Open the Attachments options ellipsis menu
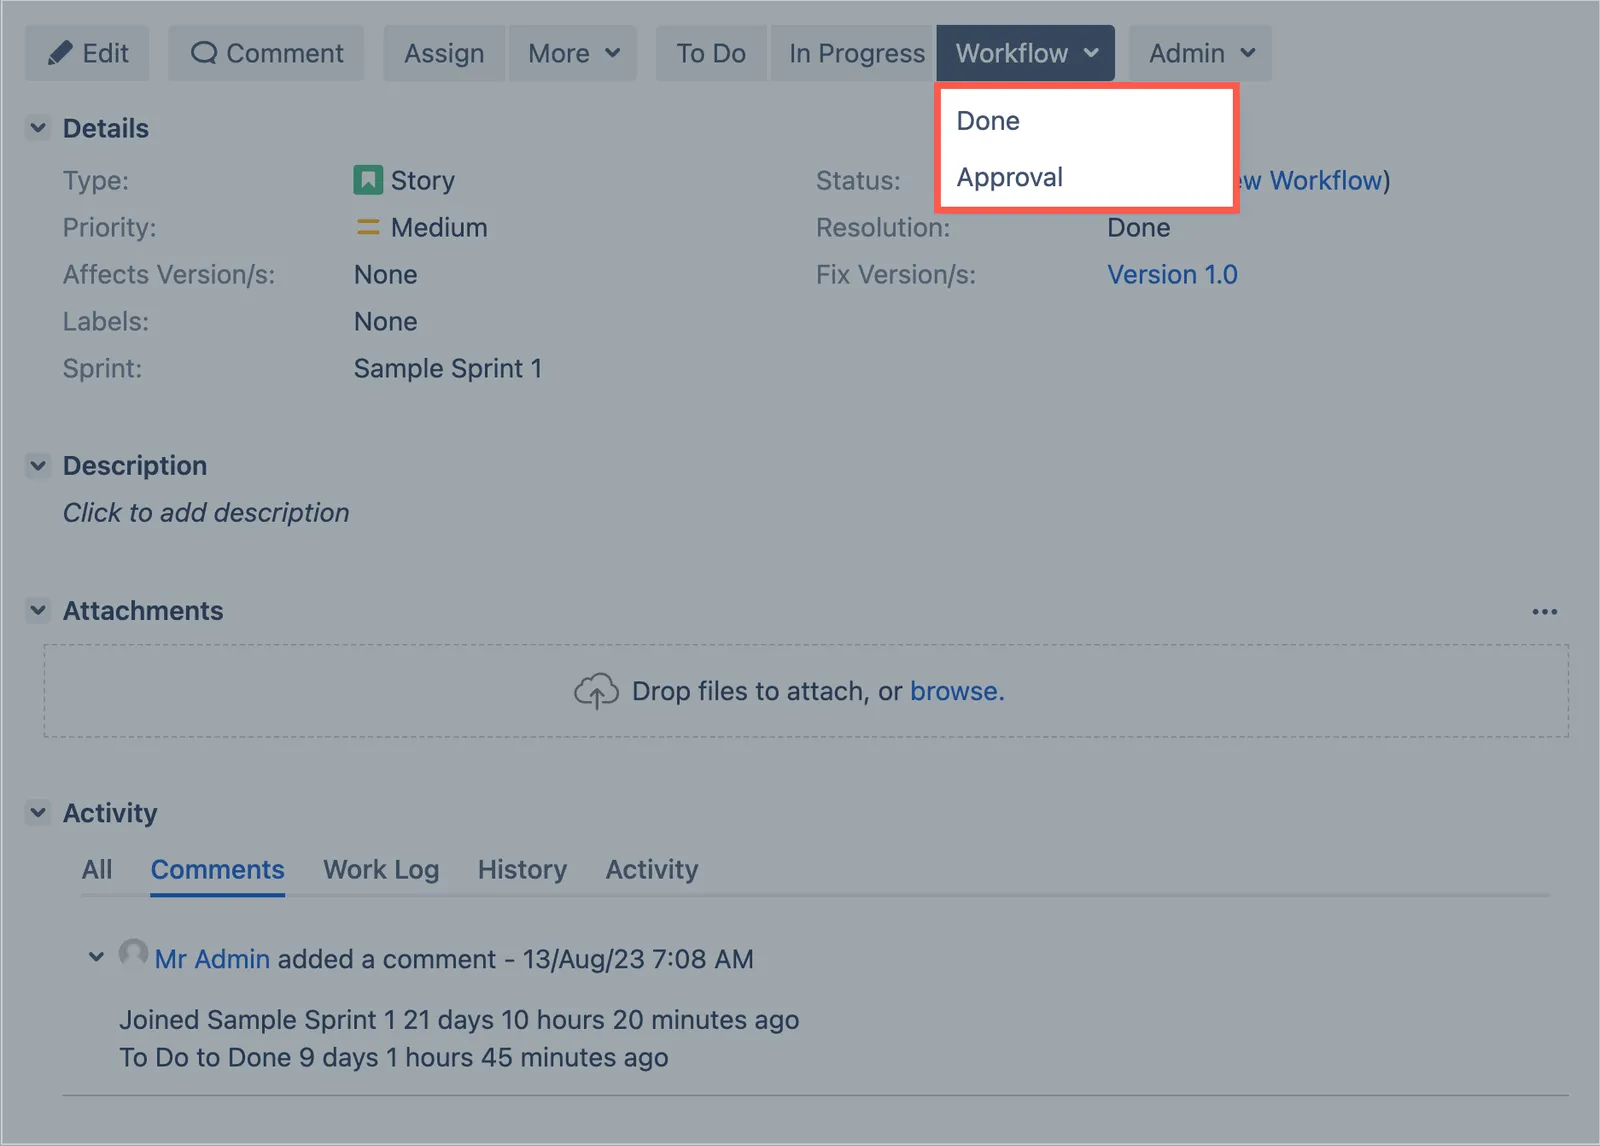The width and height of the screenshot is (1600, 1146). [x=1545, y=612]
